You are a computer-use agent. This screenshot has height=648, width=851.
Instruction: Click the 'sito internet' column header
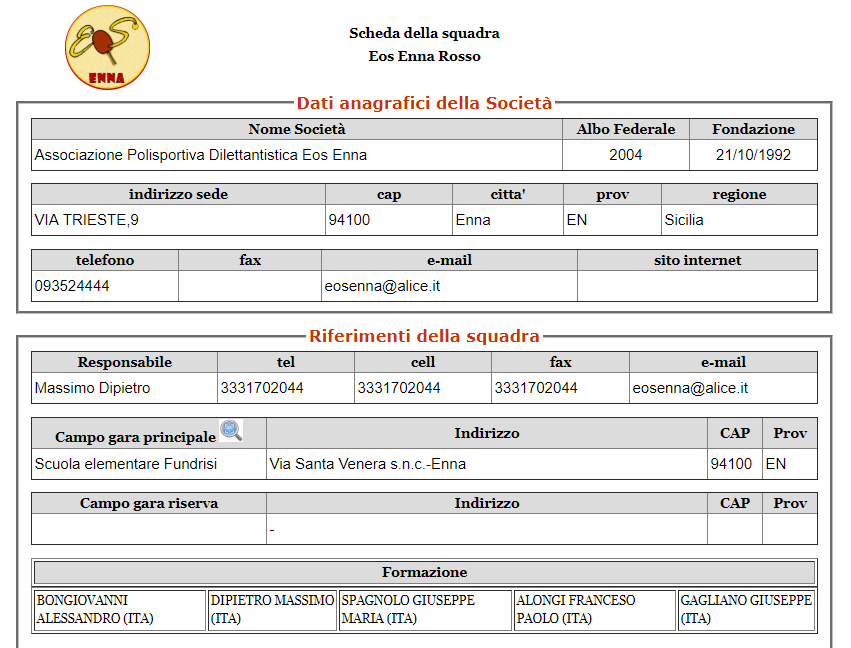[697, 261]
